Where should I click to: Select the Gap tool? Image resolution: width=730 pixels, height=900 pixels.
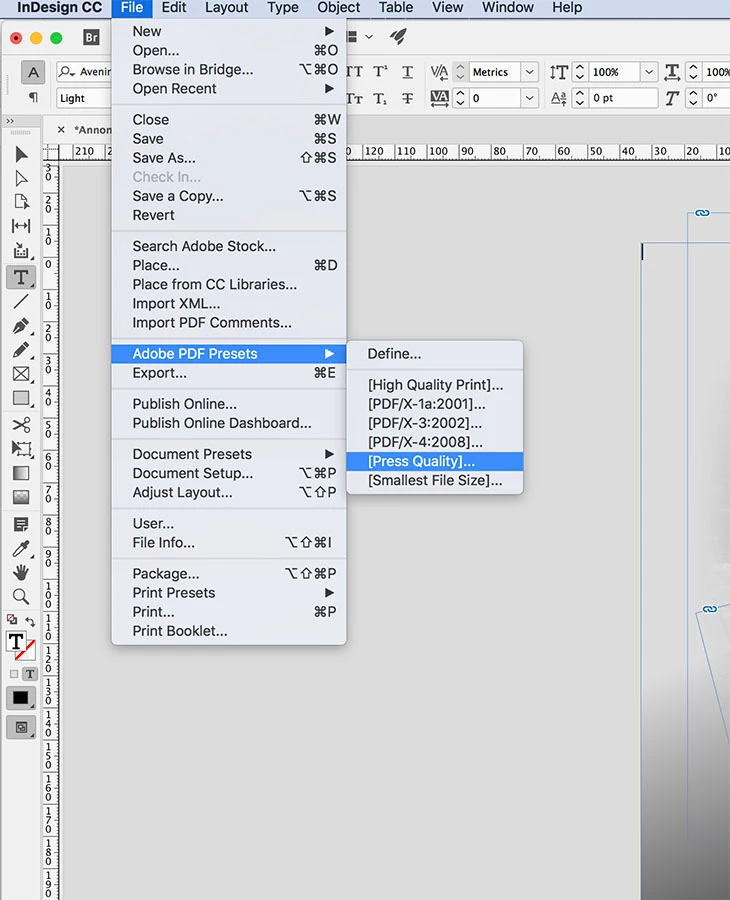pyautogui.click(x=21, y=226)
